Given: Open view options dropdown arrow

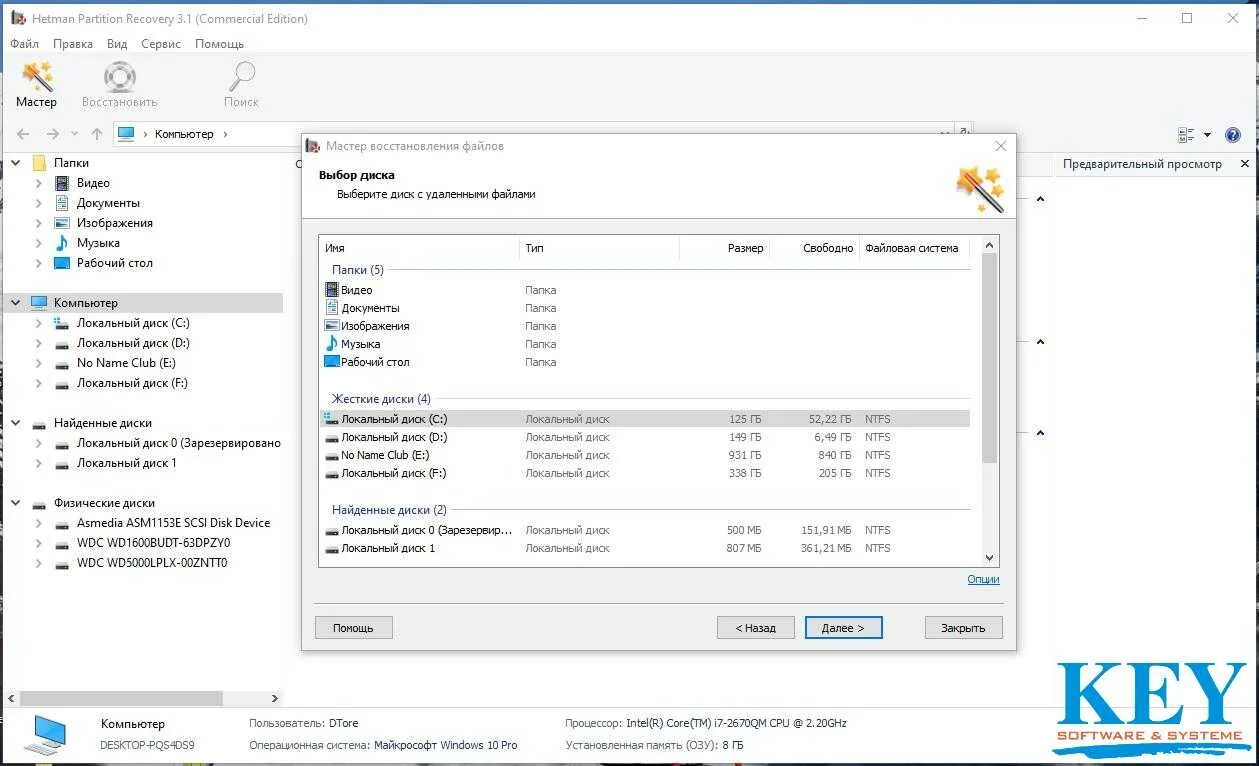Looking at the screenshot, I should click(x=1207, y=135).
